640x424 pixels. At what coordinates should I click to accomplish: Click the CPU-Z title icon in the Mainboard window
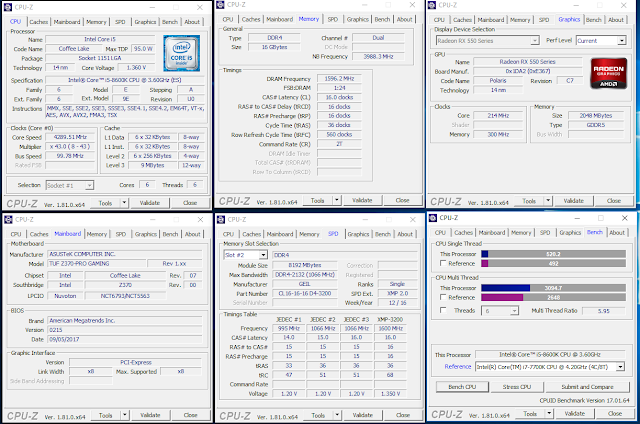tap(8, 220)
